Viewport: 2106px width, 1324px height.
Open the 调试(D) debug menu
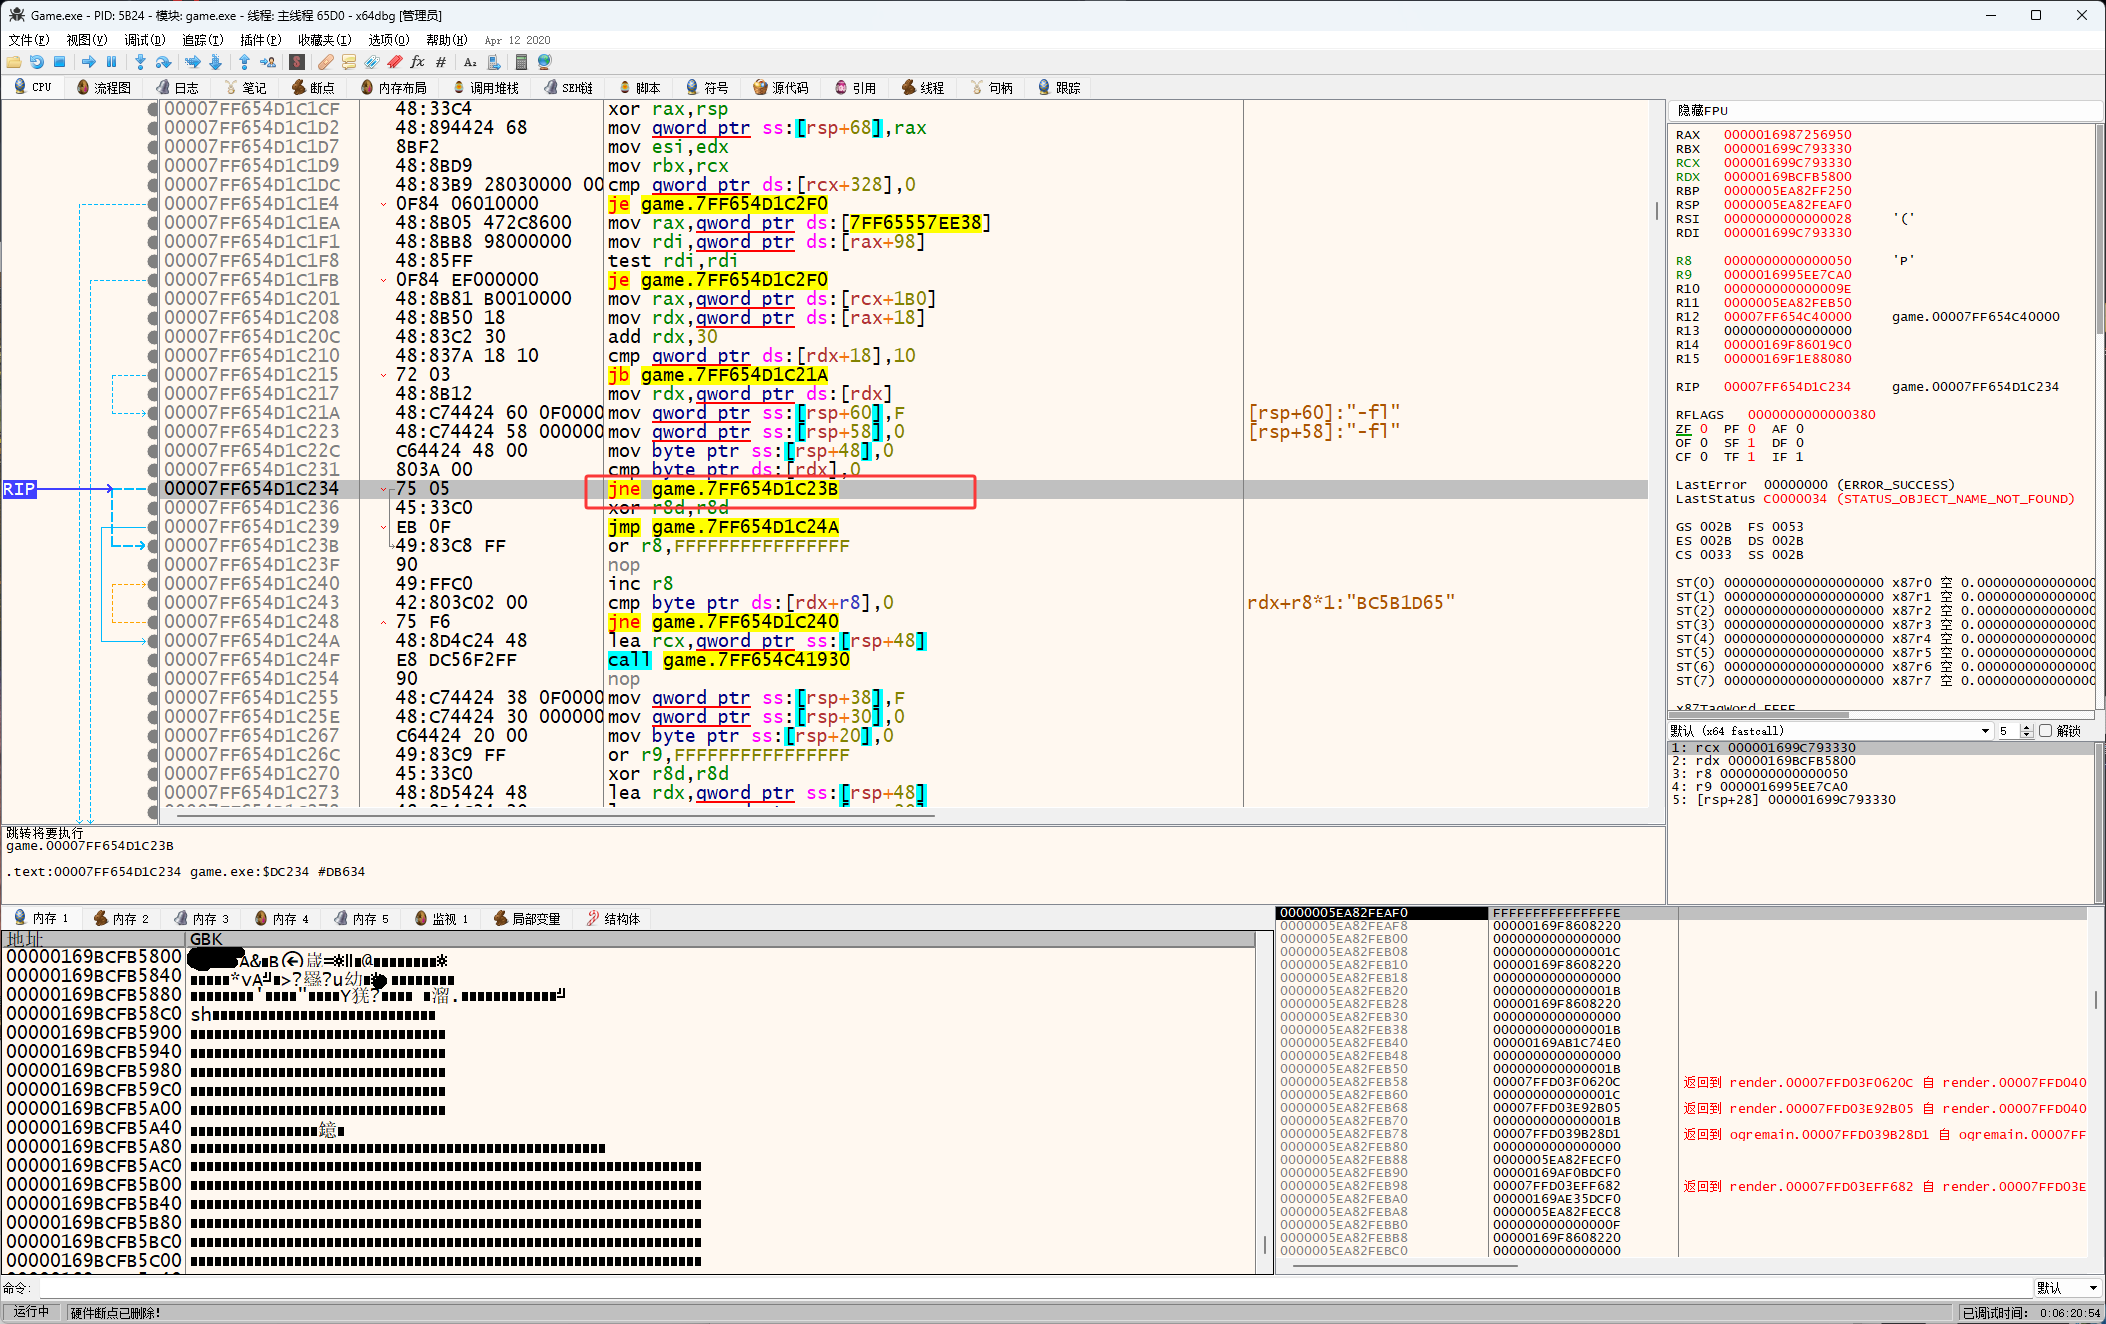click(144, 40)
